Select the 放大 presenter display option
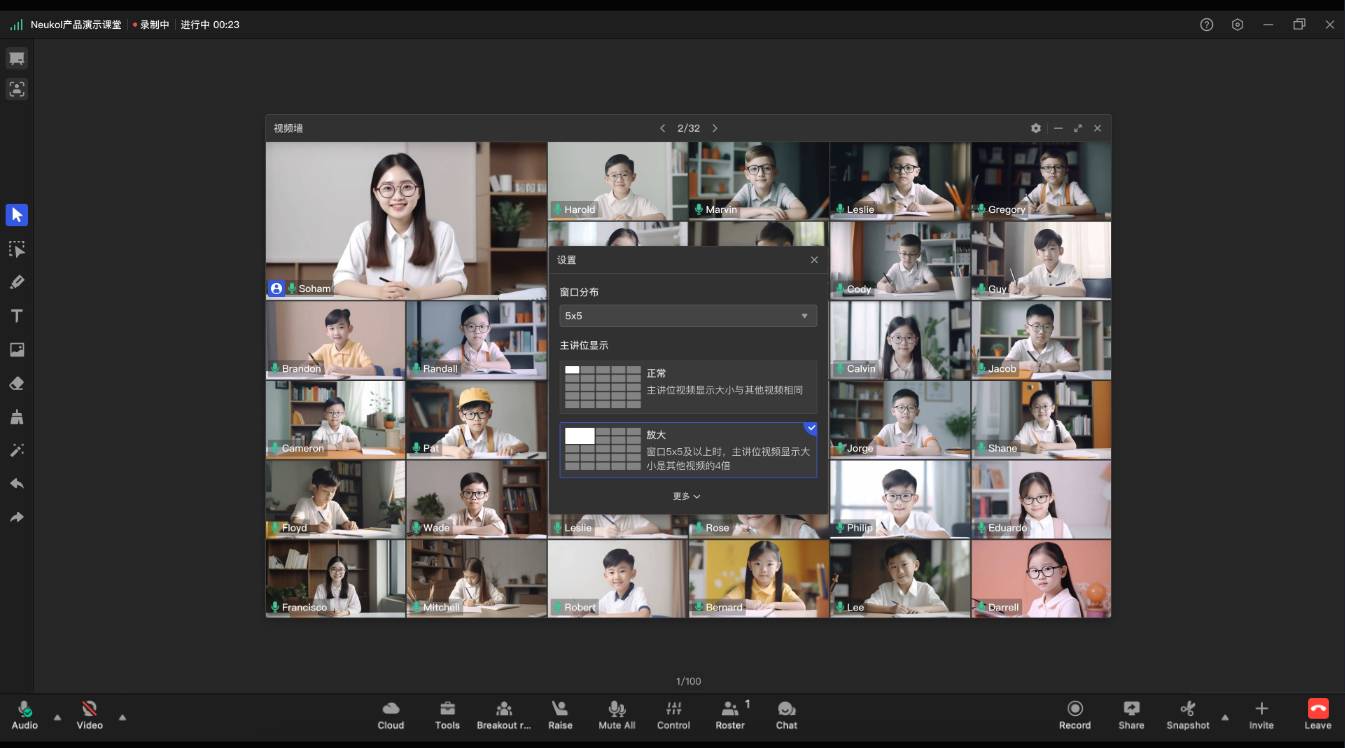The width and height of the screenshot is (1345, 748). click(688, 449)
